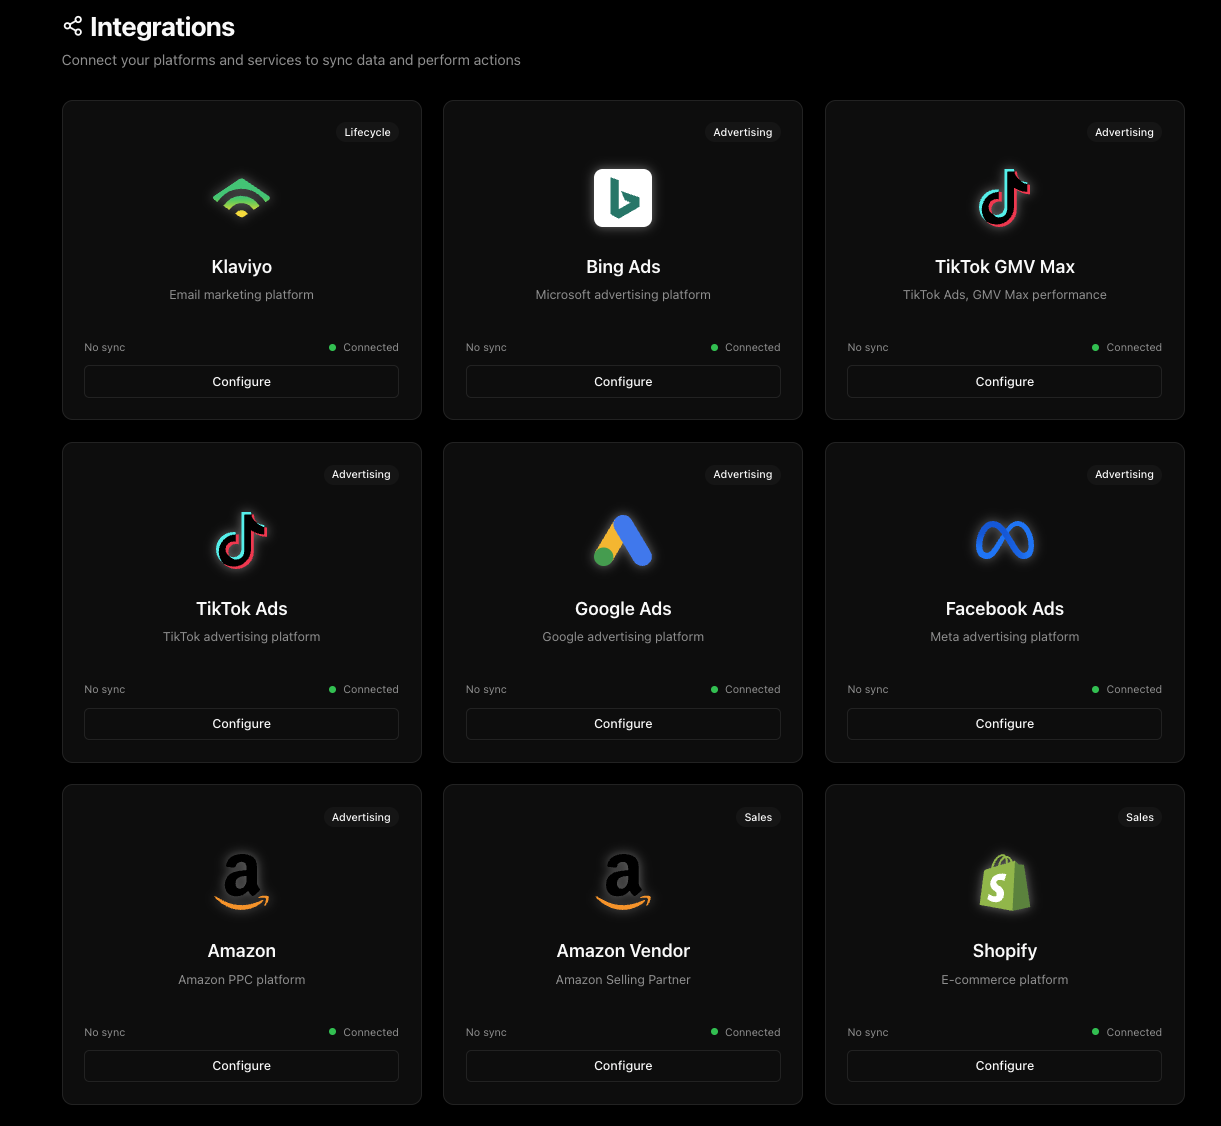The width and height of the screenshot is (1221, 1126).
Task: Select the Facebook Ads Meta logo
Action: (1004, 540)
